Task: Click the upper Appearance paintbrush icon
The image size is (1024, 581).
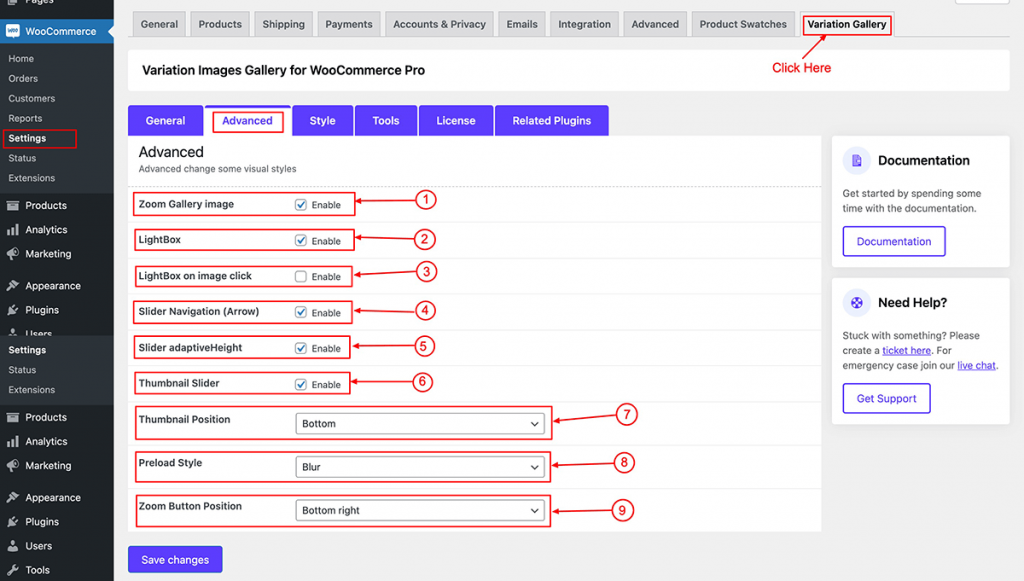Action: [x=12, y=286]
